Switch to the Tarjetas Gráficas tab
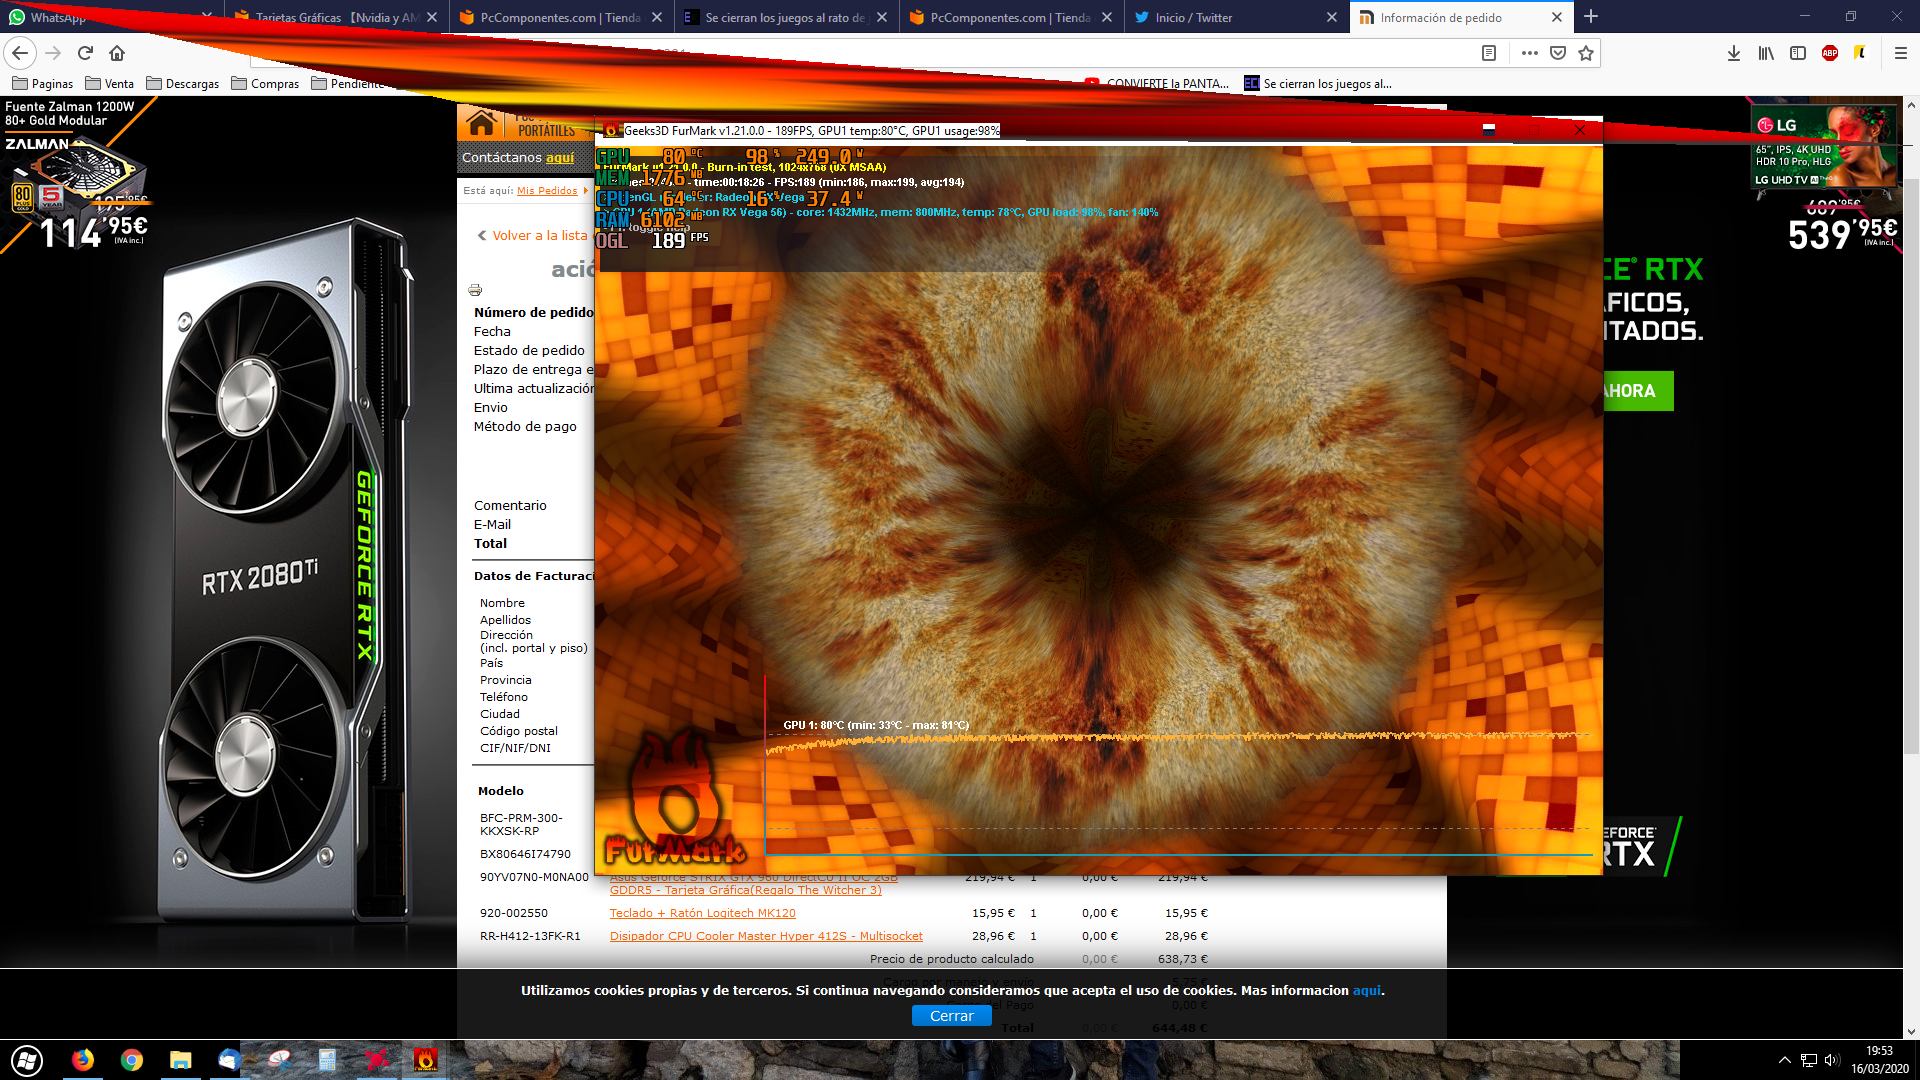Viewport: 1920px width, 1080px height. coord(335,17)
